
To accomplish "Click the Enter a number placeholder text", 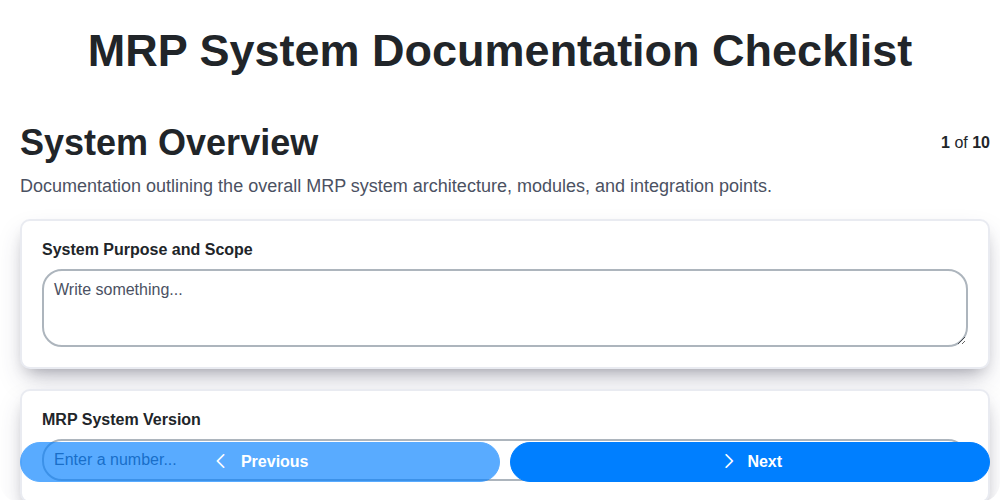I will coord(115,460).
